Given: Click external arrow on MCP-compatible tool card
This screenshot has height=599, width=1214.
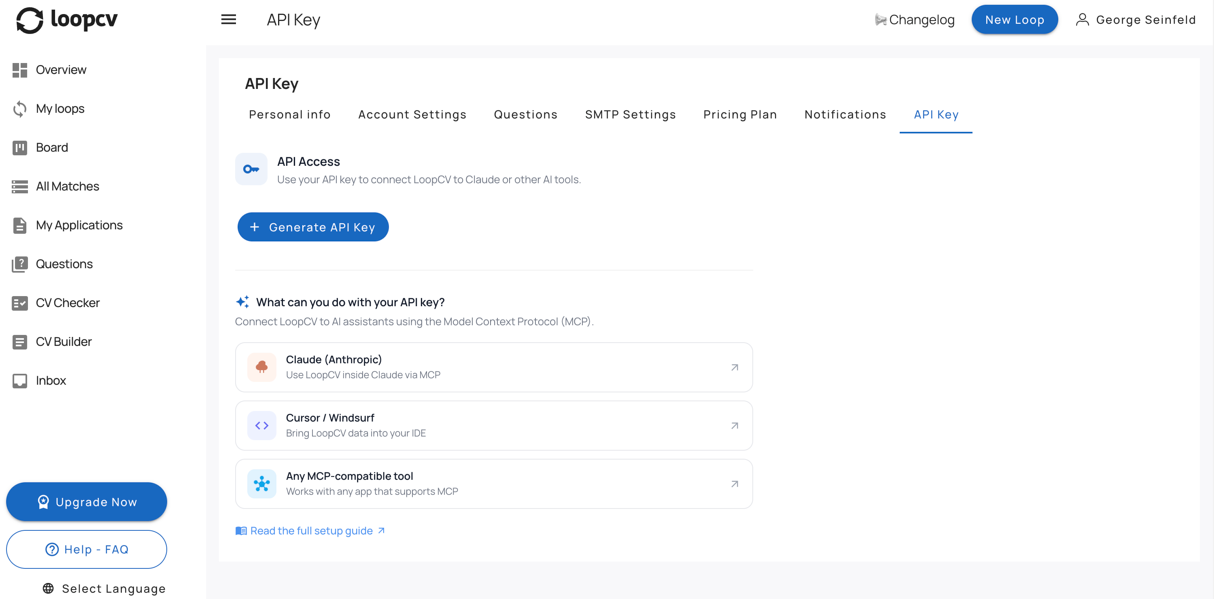Looking at the screenshot, I should [x=734, y=484].
